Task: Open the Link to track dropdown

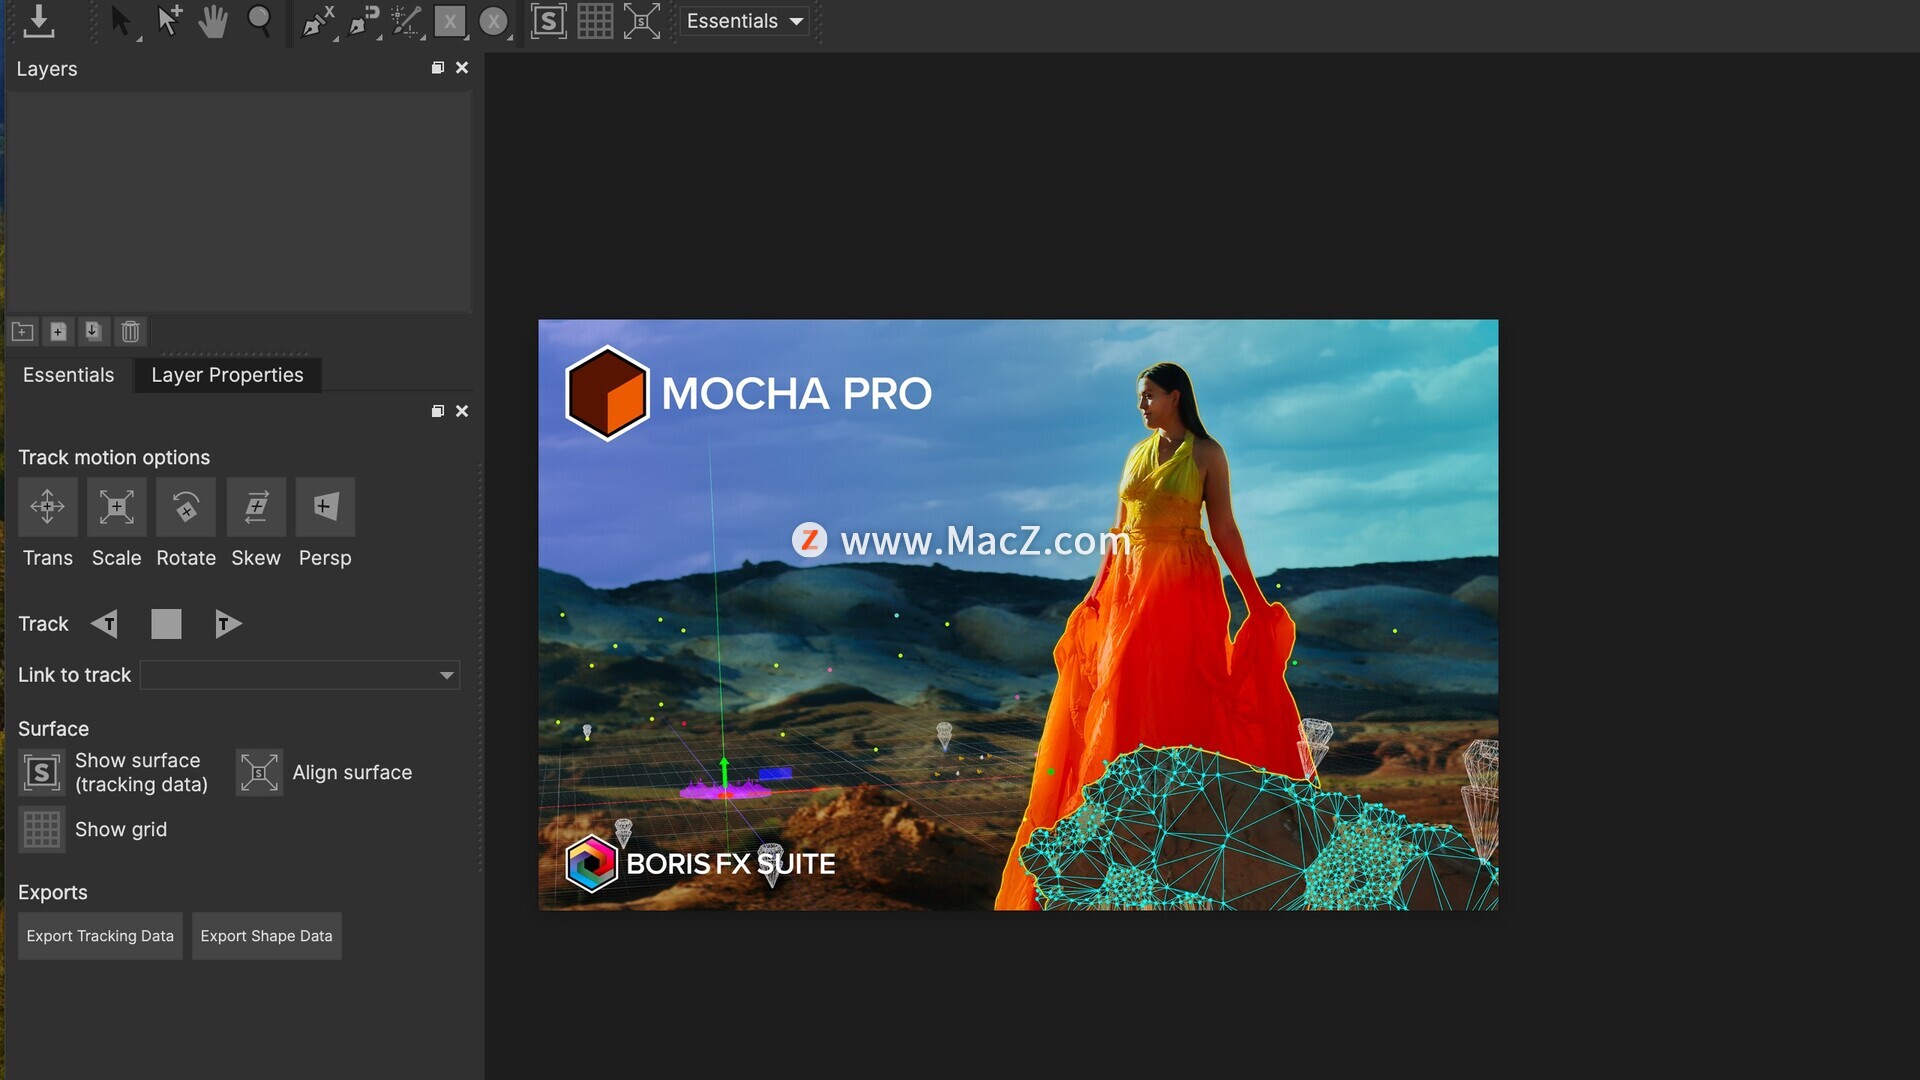Action: click(300, 675)
